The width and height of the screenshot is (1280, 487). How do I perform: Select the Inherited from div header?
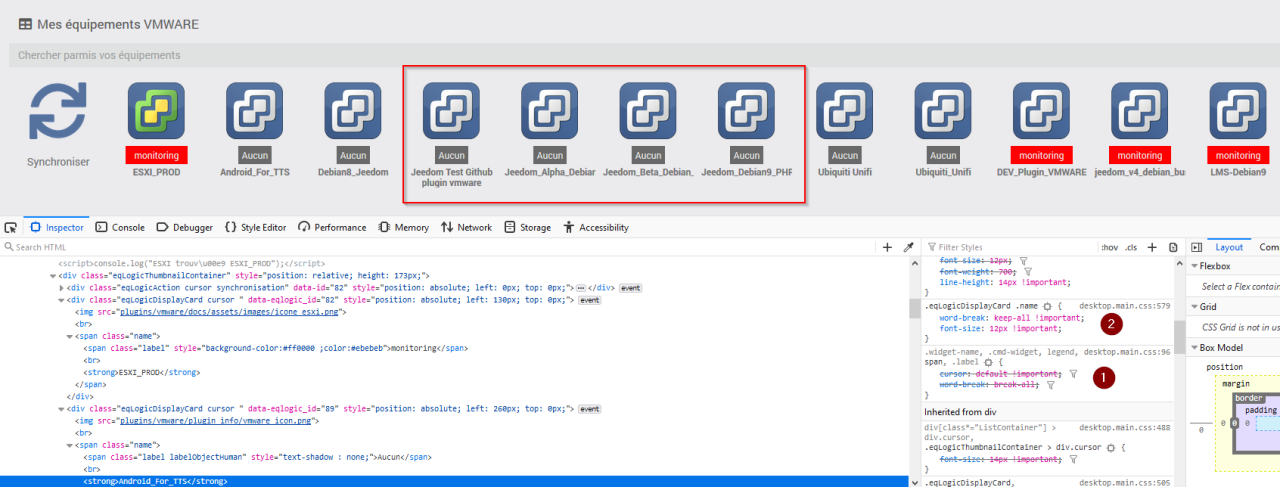click(1047, 412)
